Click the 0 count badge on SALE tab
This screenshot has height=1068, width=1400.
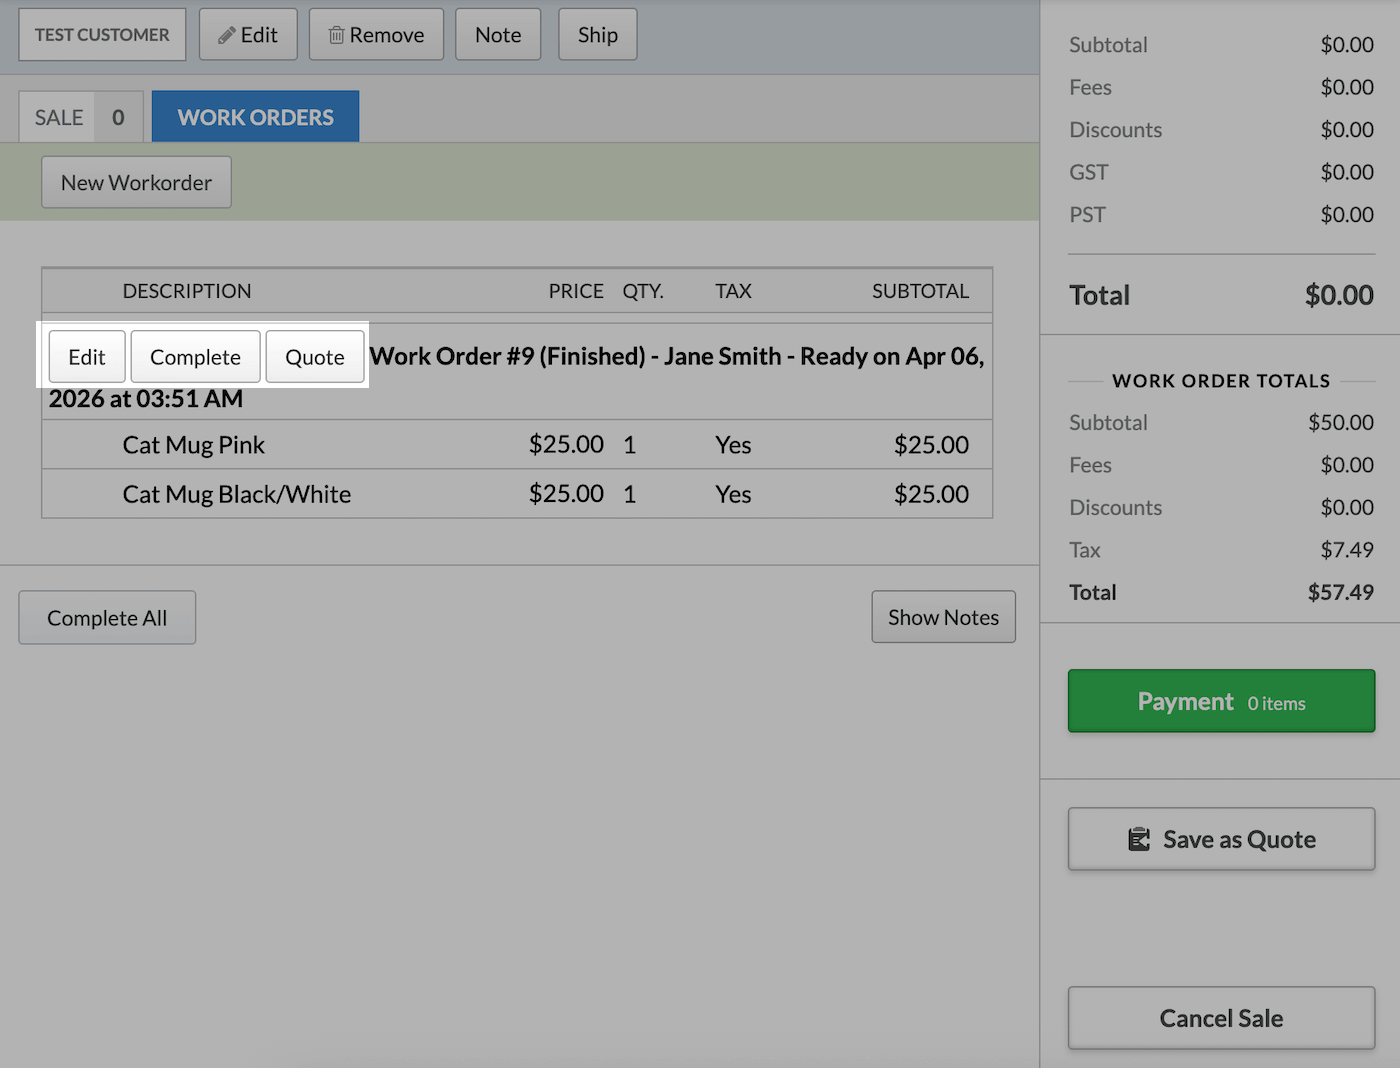coord(118,117)
